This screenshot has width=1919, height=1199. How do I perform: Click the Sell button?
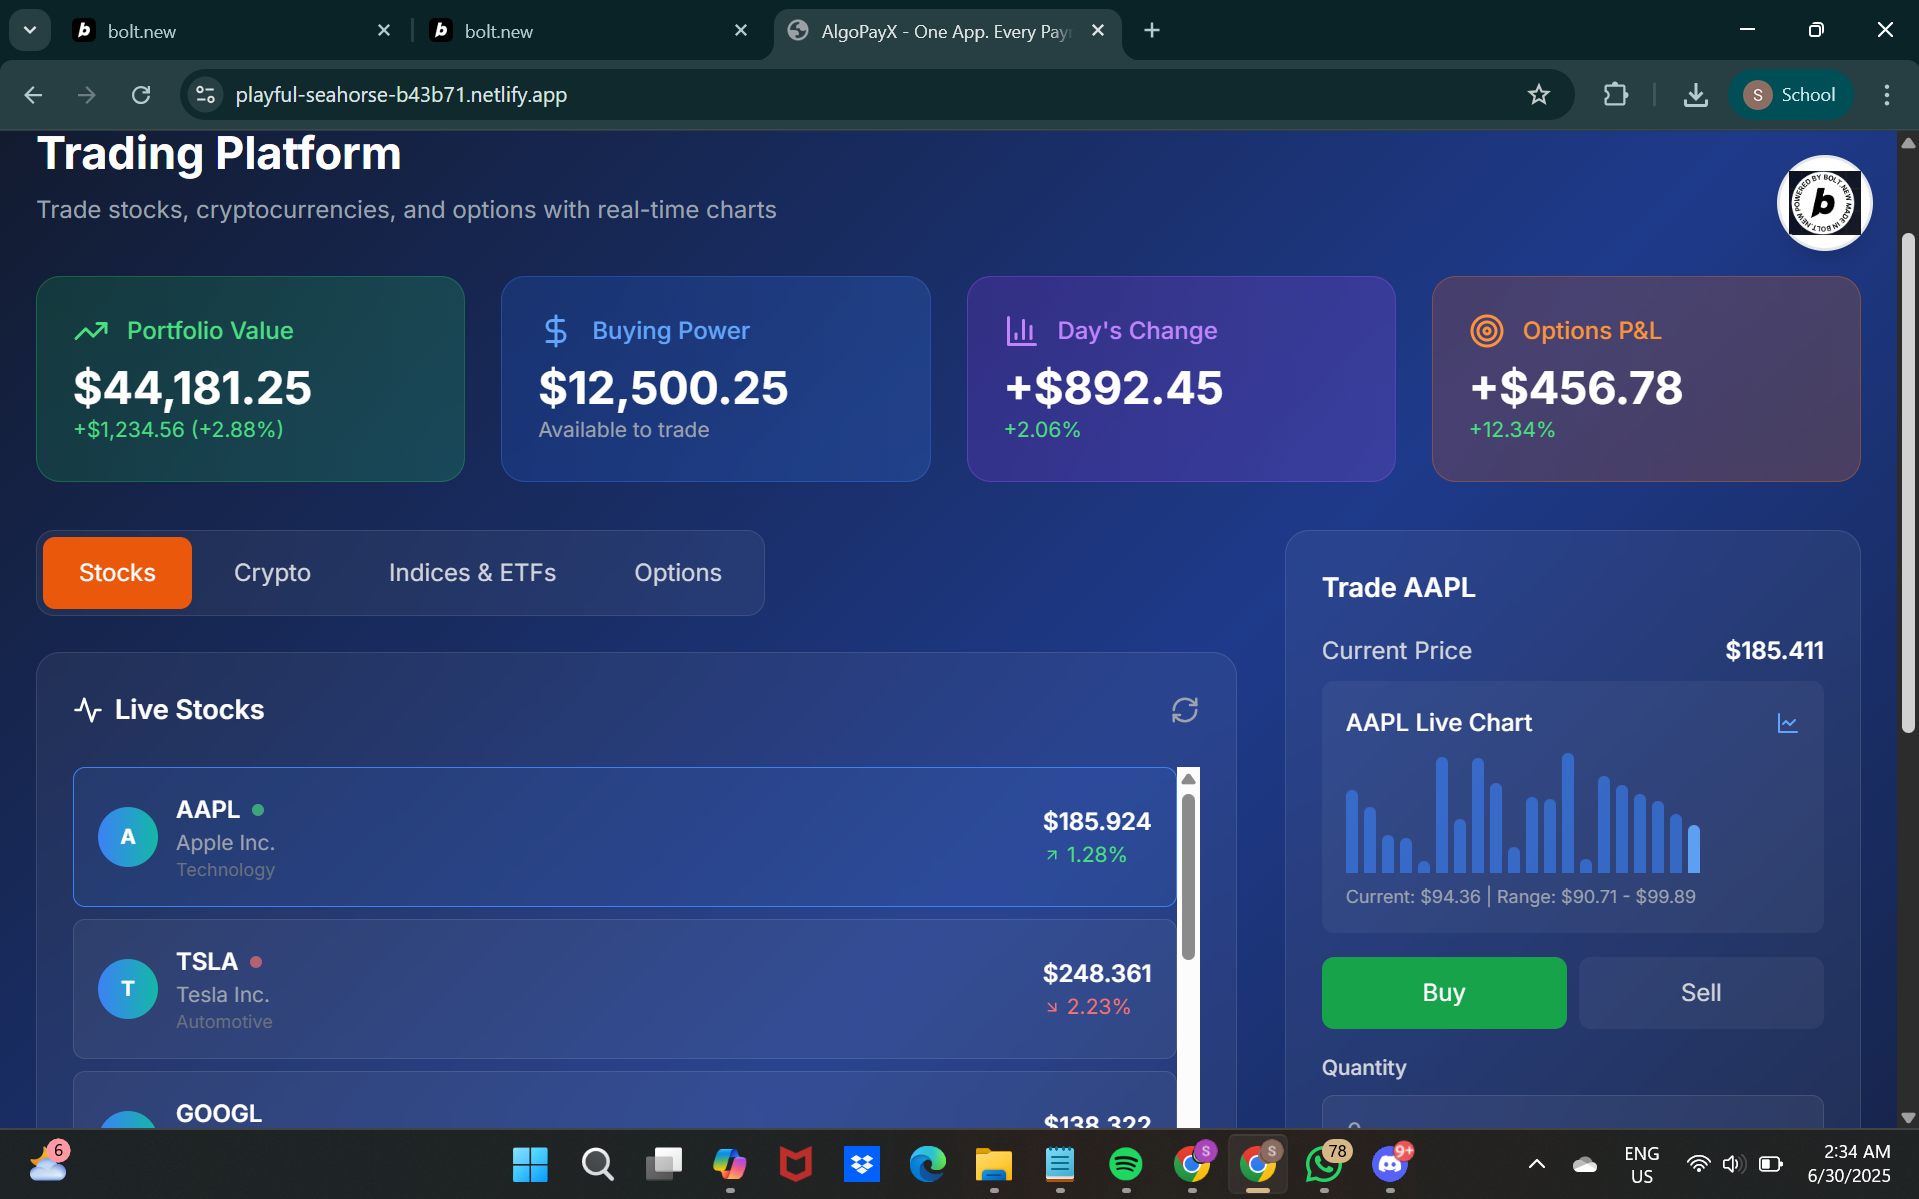point(1700,993)
